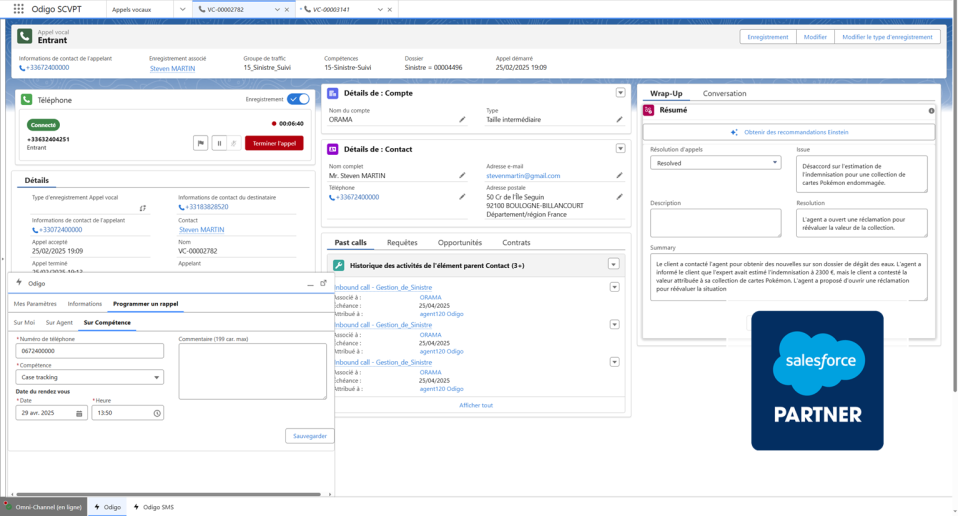Expand the Détails de Compte actions menu

(x=620, y=93)
